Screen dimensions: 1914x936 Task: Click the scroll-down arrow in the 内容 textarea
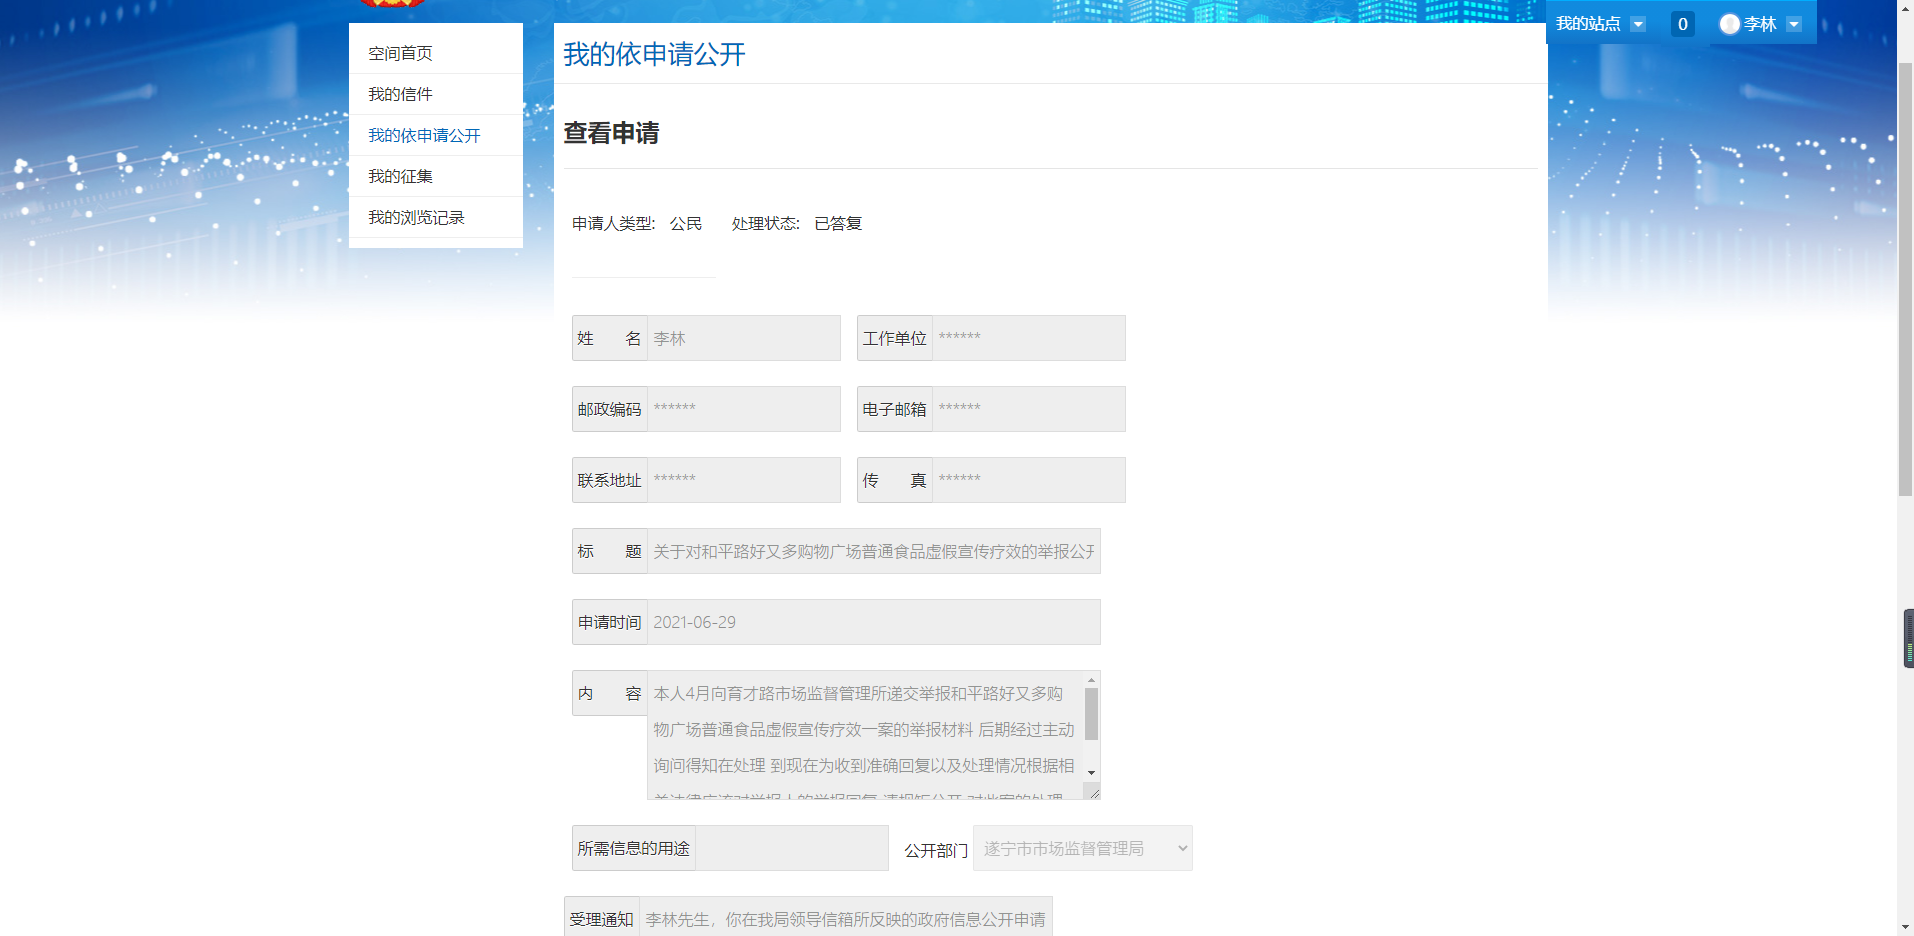tap(1091, 772)
